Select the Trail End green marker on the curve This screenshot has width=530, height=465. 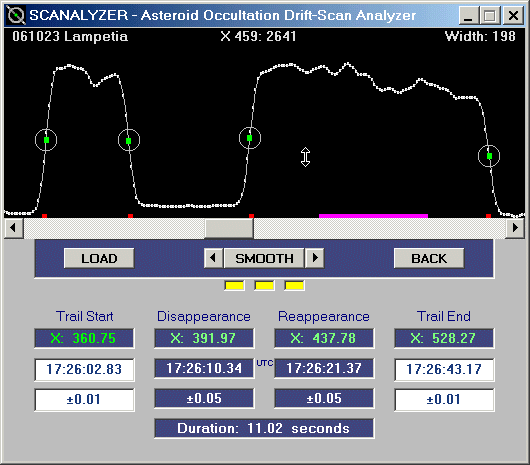[x=489, y=156]
